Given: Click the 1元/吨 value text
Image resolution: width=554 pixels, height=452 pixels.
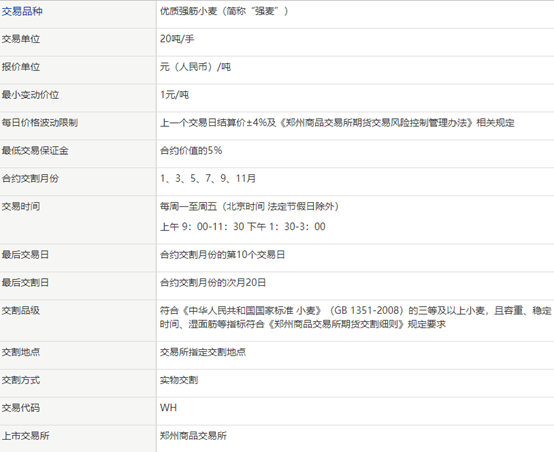Looking at the screenshot, I should coord(175,95).
